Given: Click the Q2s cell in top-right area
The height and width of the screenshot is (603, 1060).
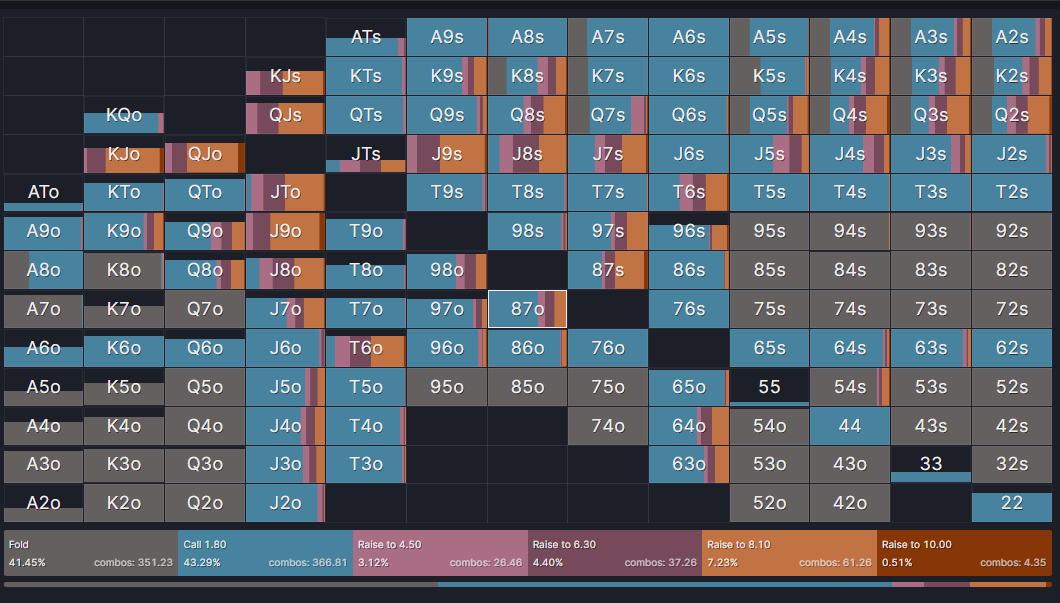Looking at the screenshot, I should point(1011,115).
